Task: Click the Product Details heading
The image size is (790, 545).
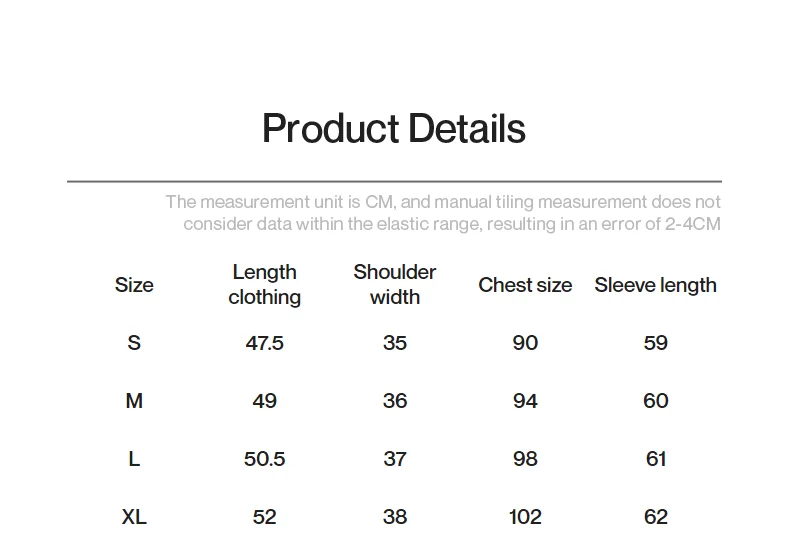Action: point(394,128)
